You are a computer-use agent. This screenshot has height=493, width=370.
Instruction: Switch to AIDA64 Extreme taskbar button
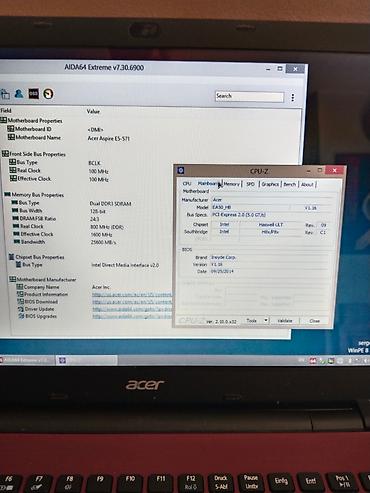tap(27, 360)
